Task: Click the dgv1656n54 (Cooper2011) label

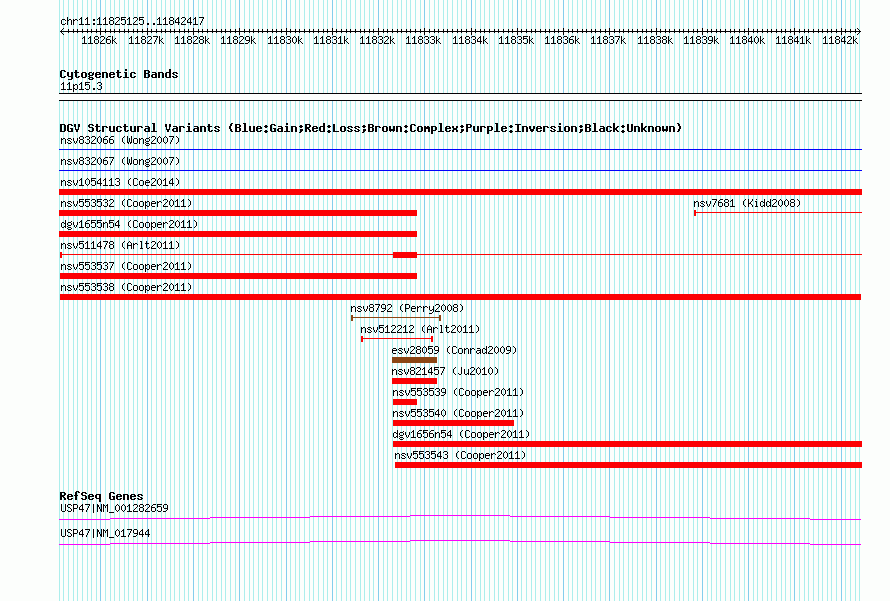Action: click(461, 434)
